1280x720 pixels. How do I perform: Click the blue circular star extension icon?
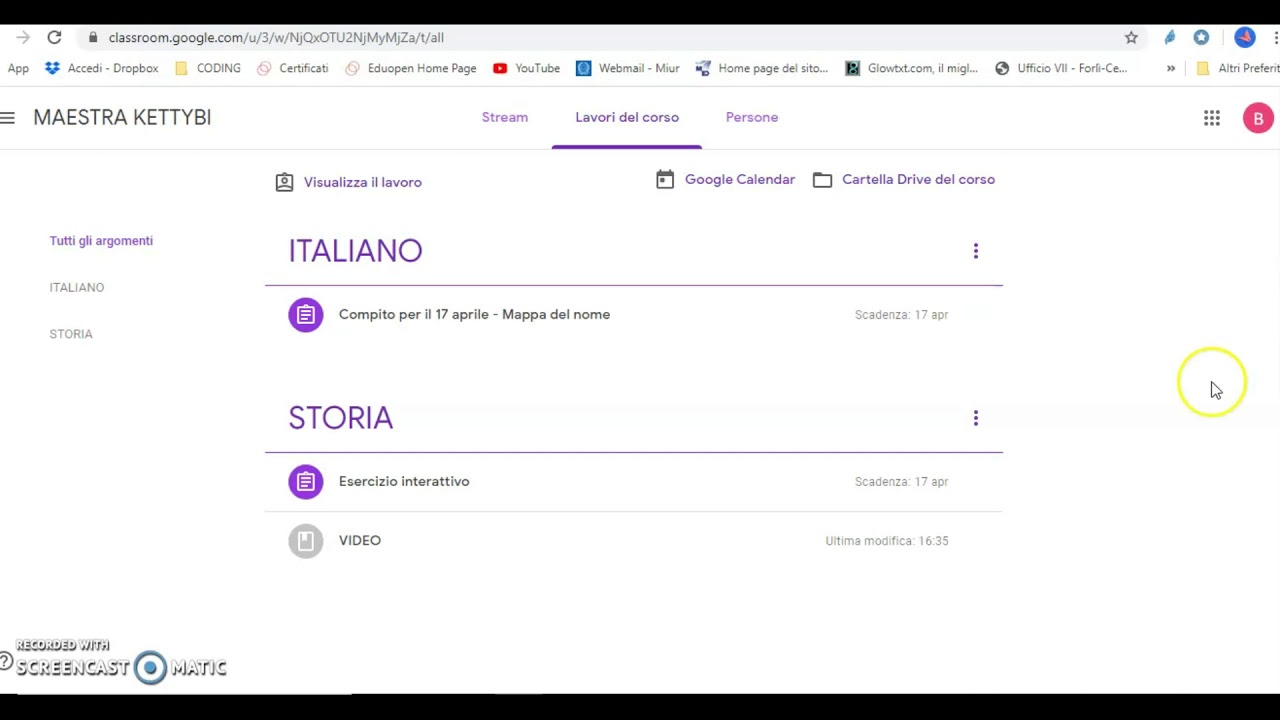[1201, 37]
